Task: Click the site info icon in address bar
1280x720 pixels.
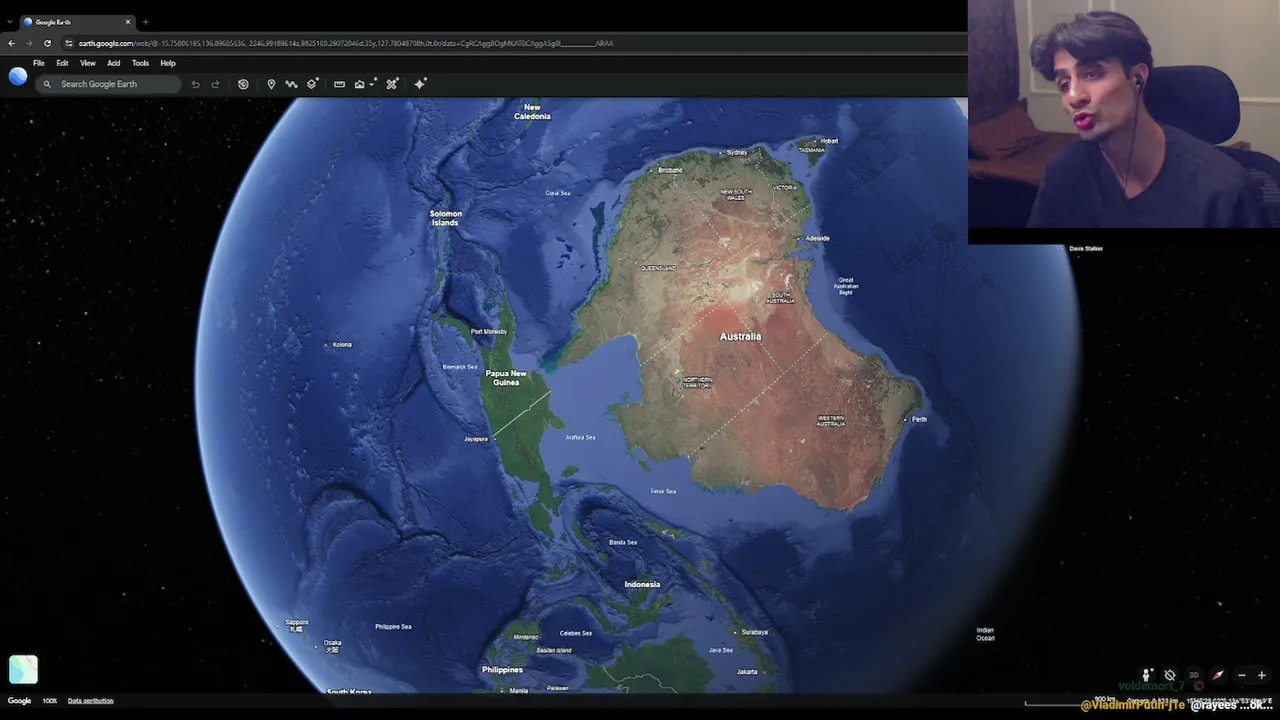Action: (x=69, y=43)
